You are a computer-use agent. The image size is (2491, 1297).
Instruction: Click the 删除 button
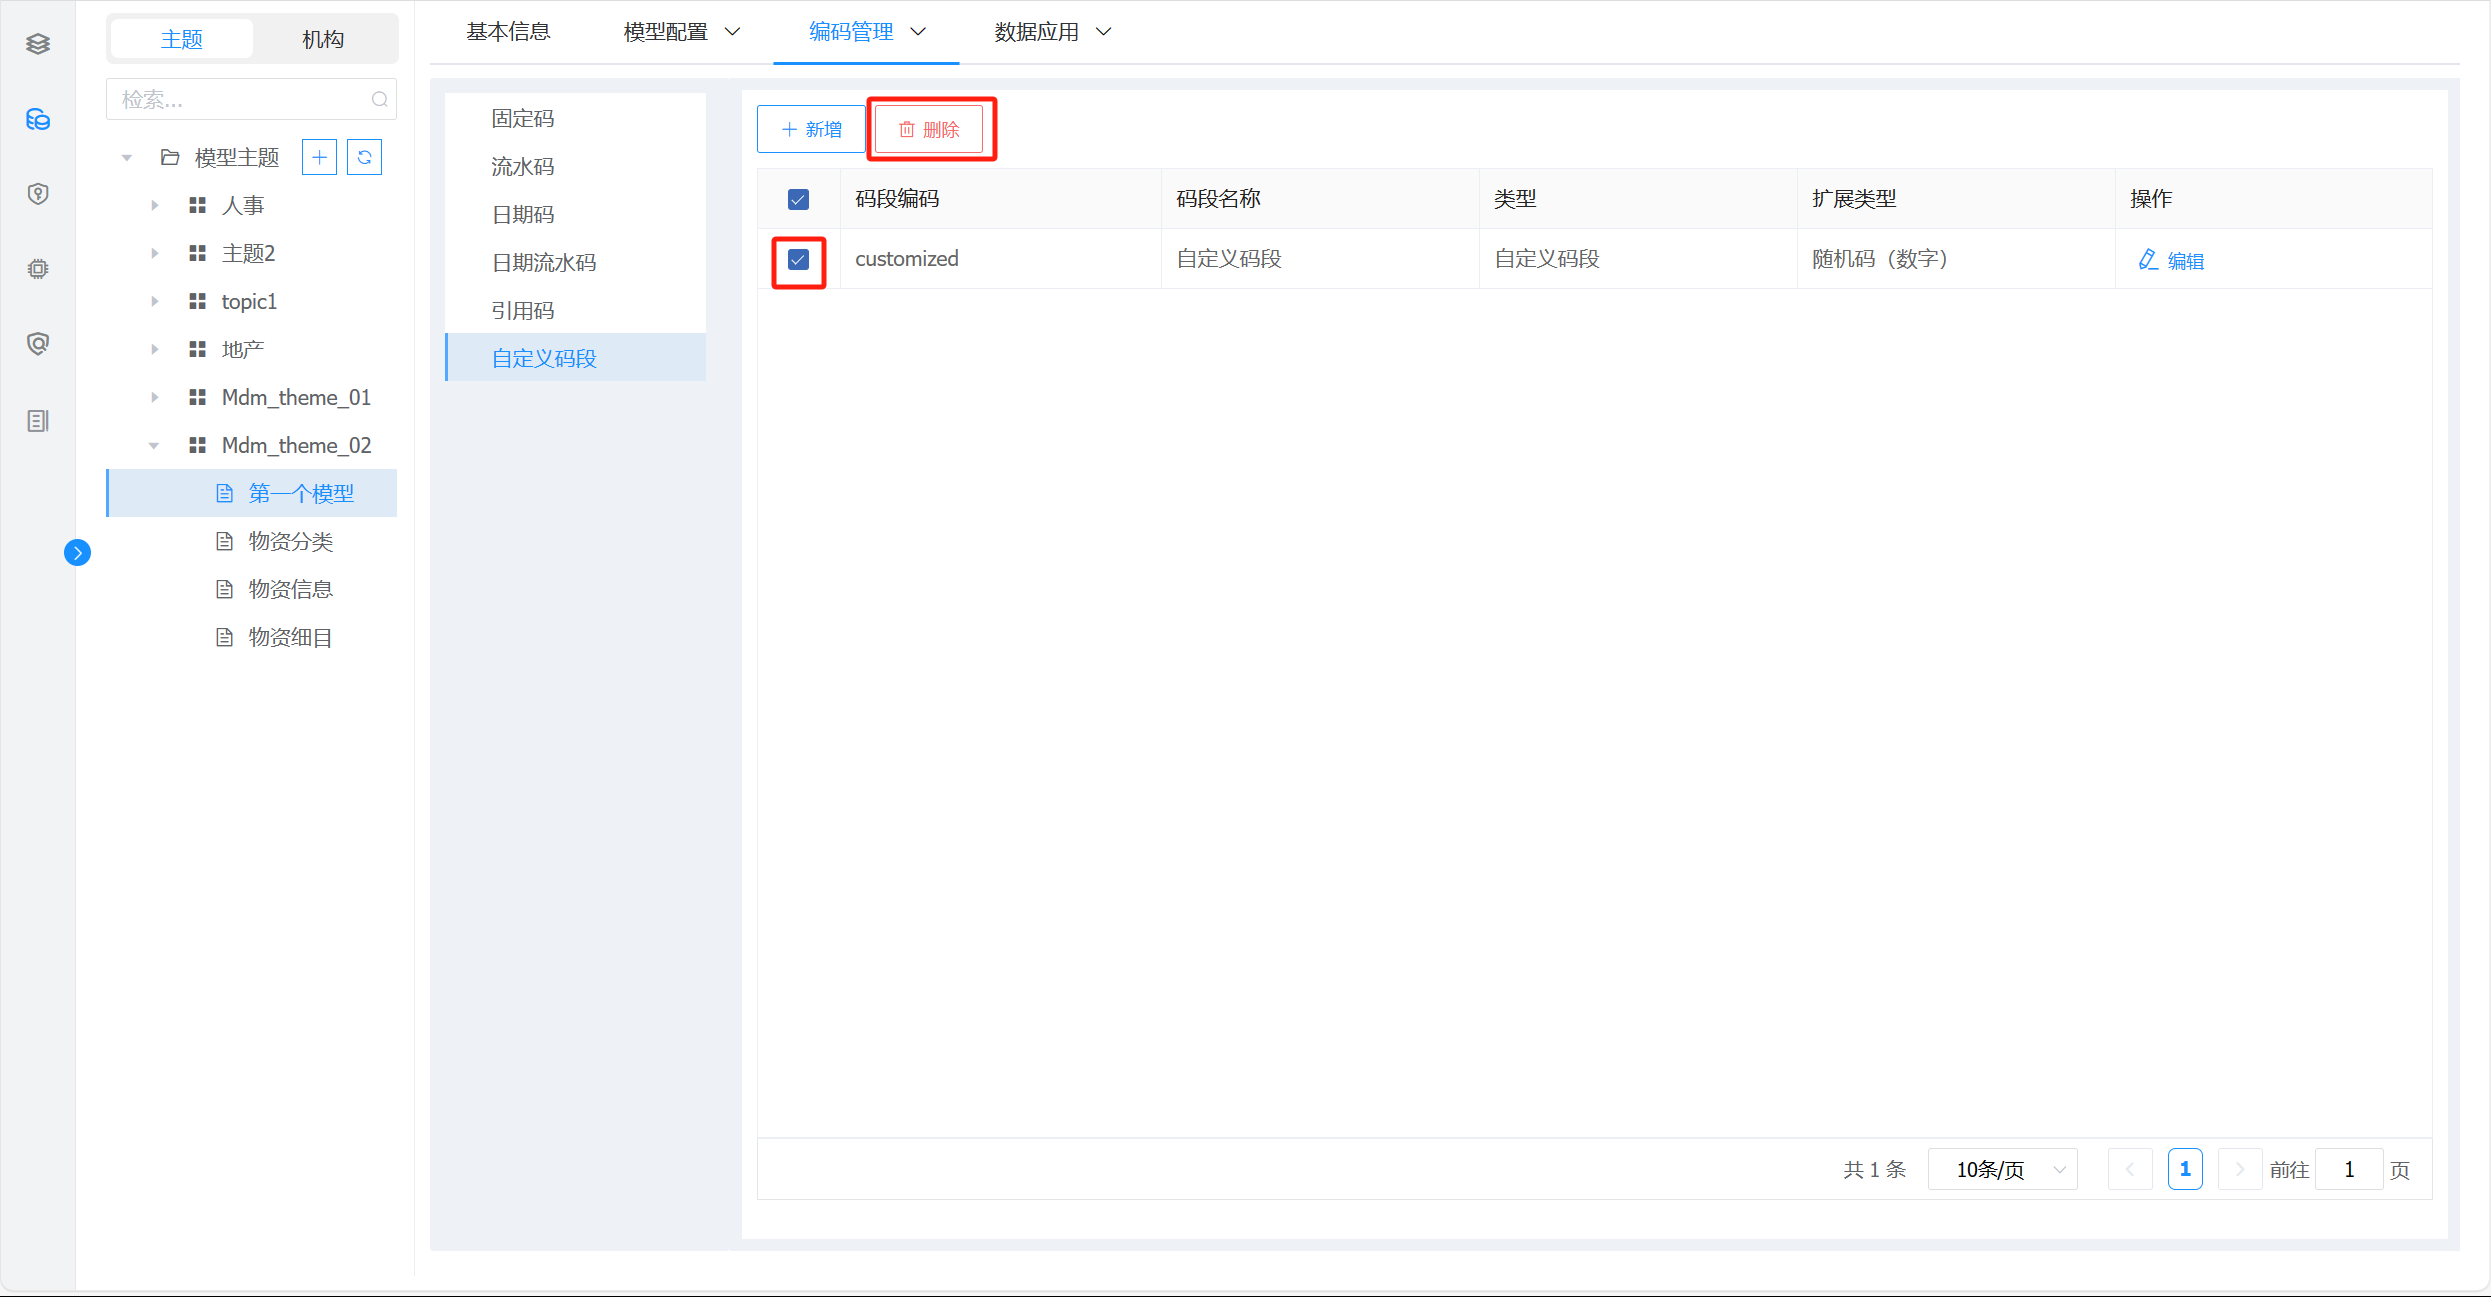929,129
